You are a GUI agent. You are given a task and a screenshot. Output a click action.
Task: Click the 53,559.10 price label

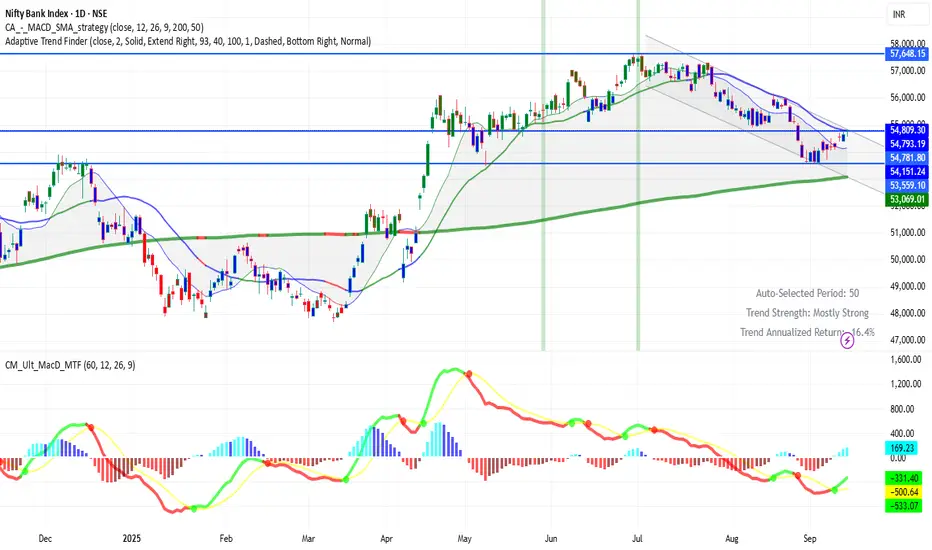coord(908,186)
